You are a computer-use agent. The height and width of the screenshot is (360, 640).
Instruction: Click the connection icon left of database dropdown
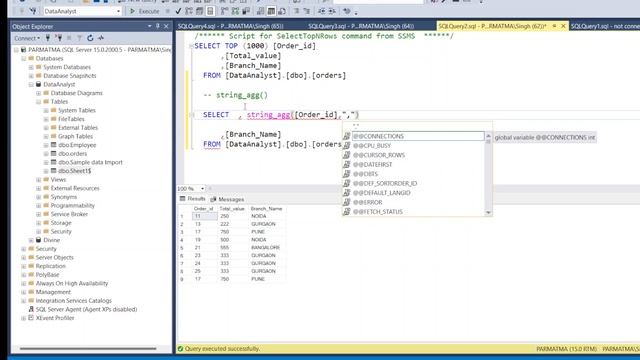click(x=33, y=11)
